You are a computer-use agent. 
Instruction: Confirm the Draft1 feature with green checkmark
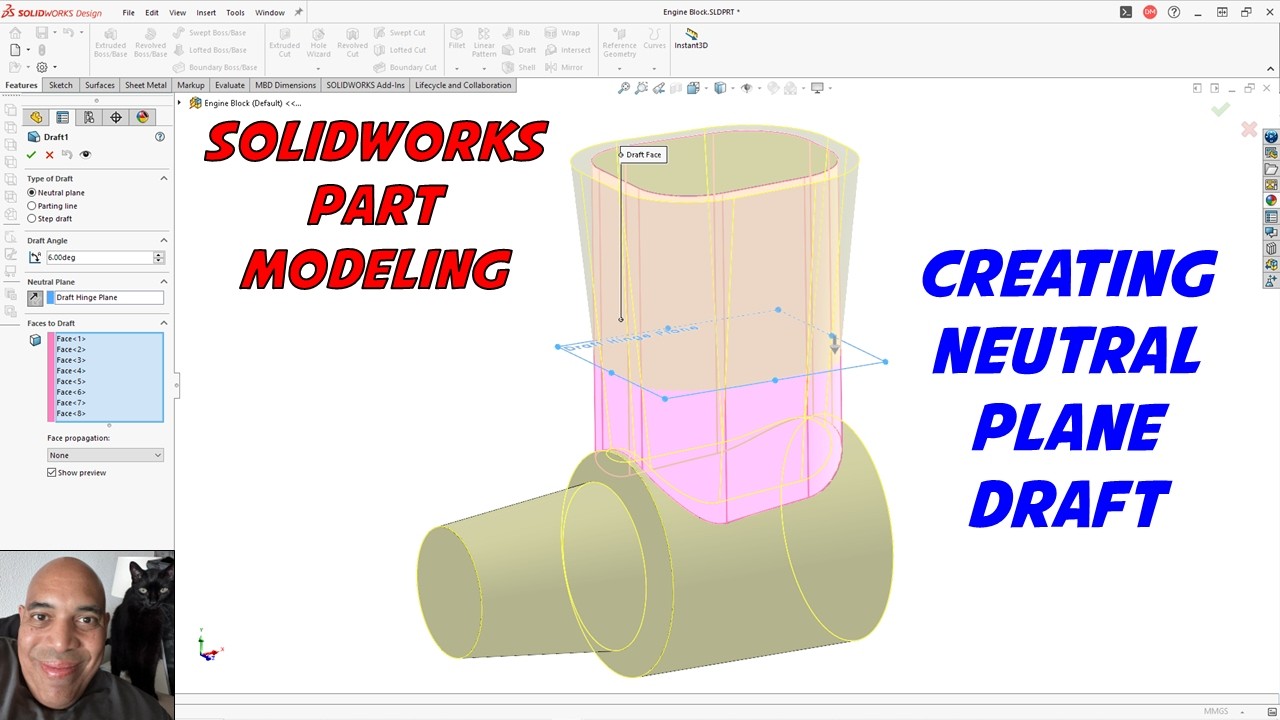pos(32,155)
